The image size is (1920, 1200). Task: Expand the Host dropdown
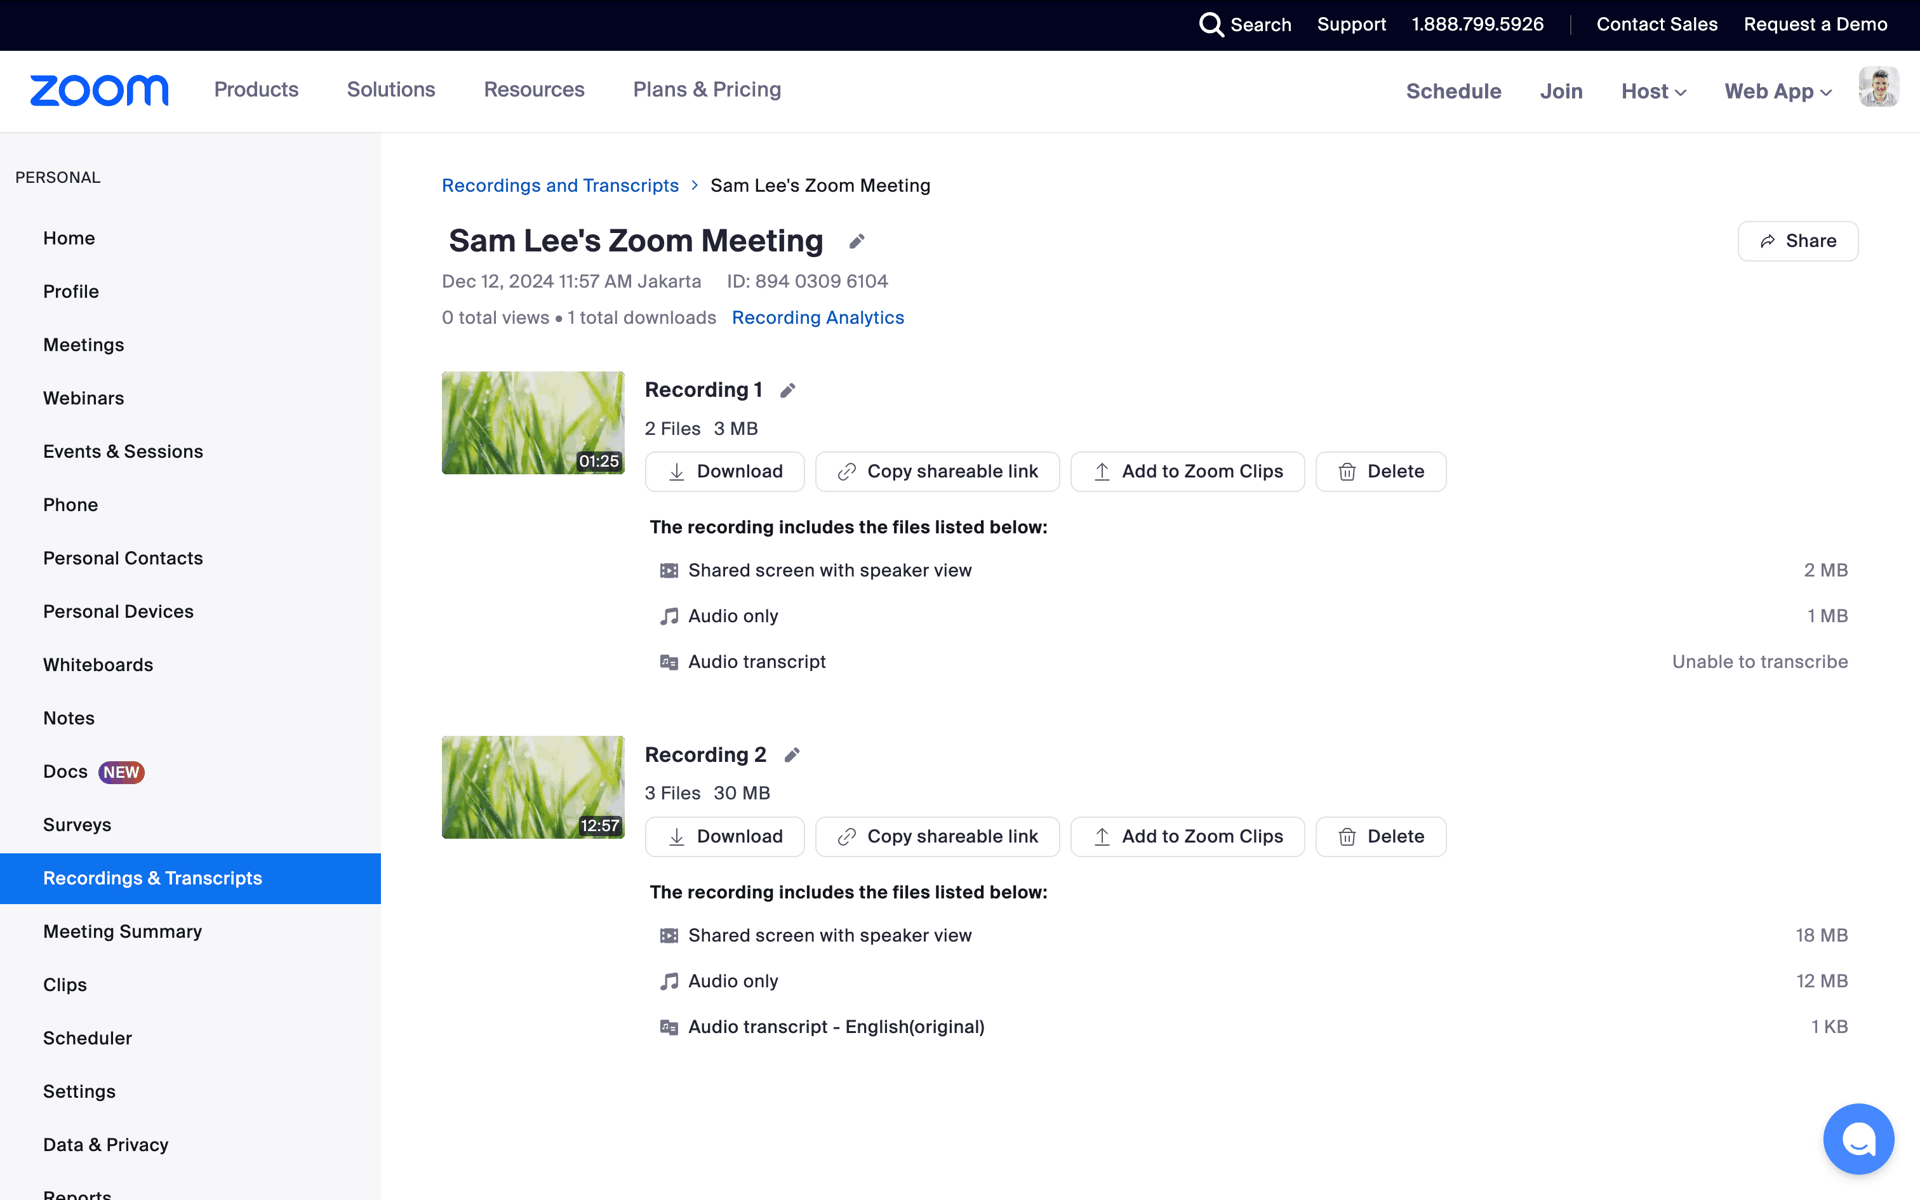click(x=1654, y=91)
